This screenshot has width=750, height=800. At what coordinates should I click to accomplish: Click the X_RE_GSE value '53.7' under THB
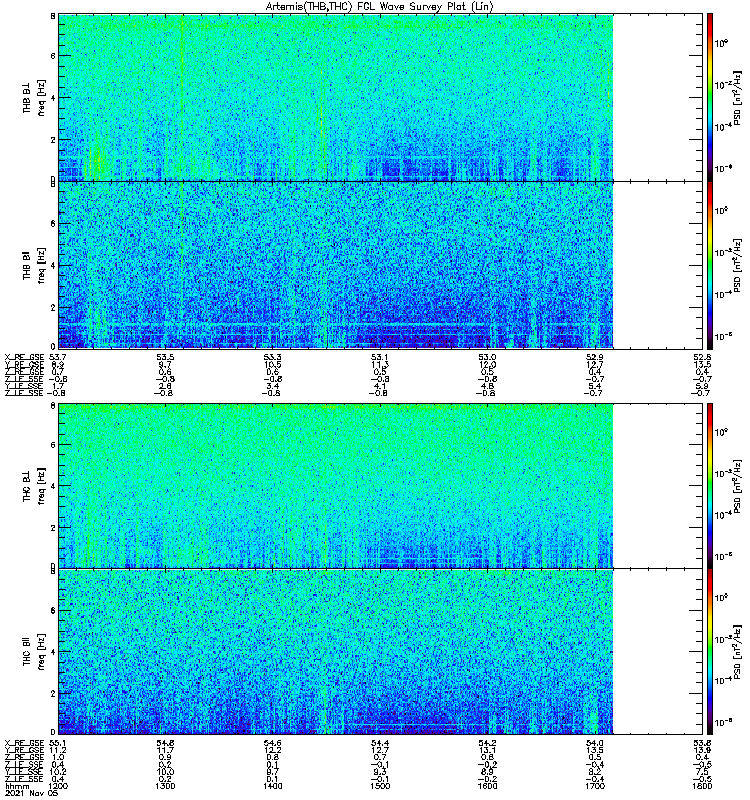pyautogui.click(x=58, y=357)
